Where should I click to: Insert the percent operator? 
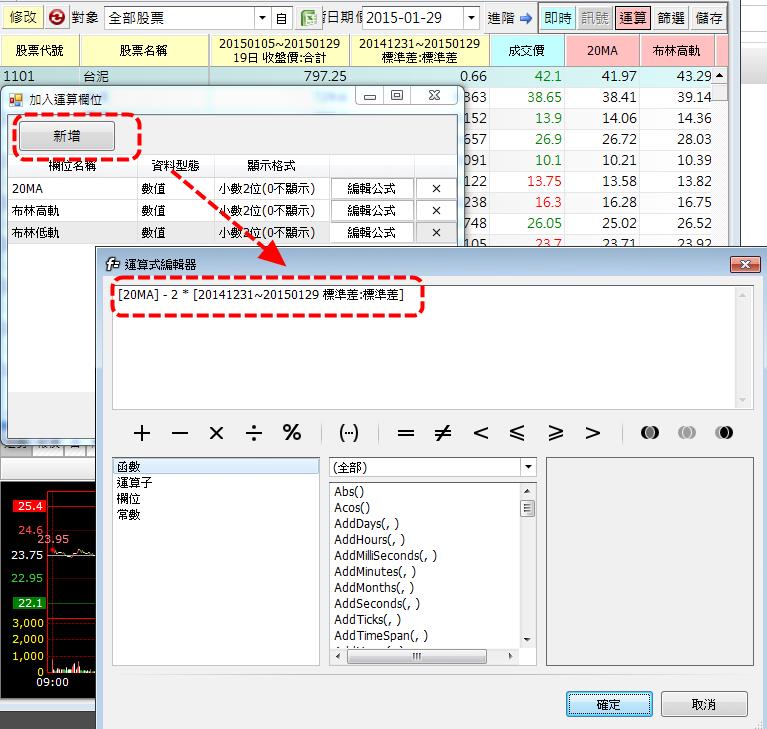pyautogui.click(x=292, y=433)
